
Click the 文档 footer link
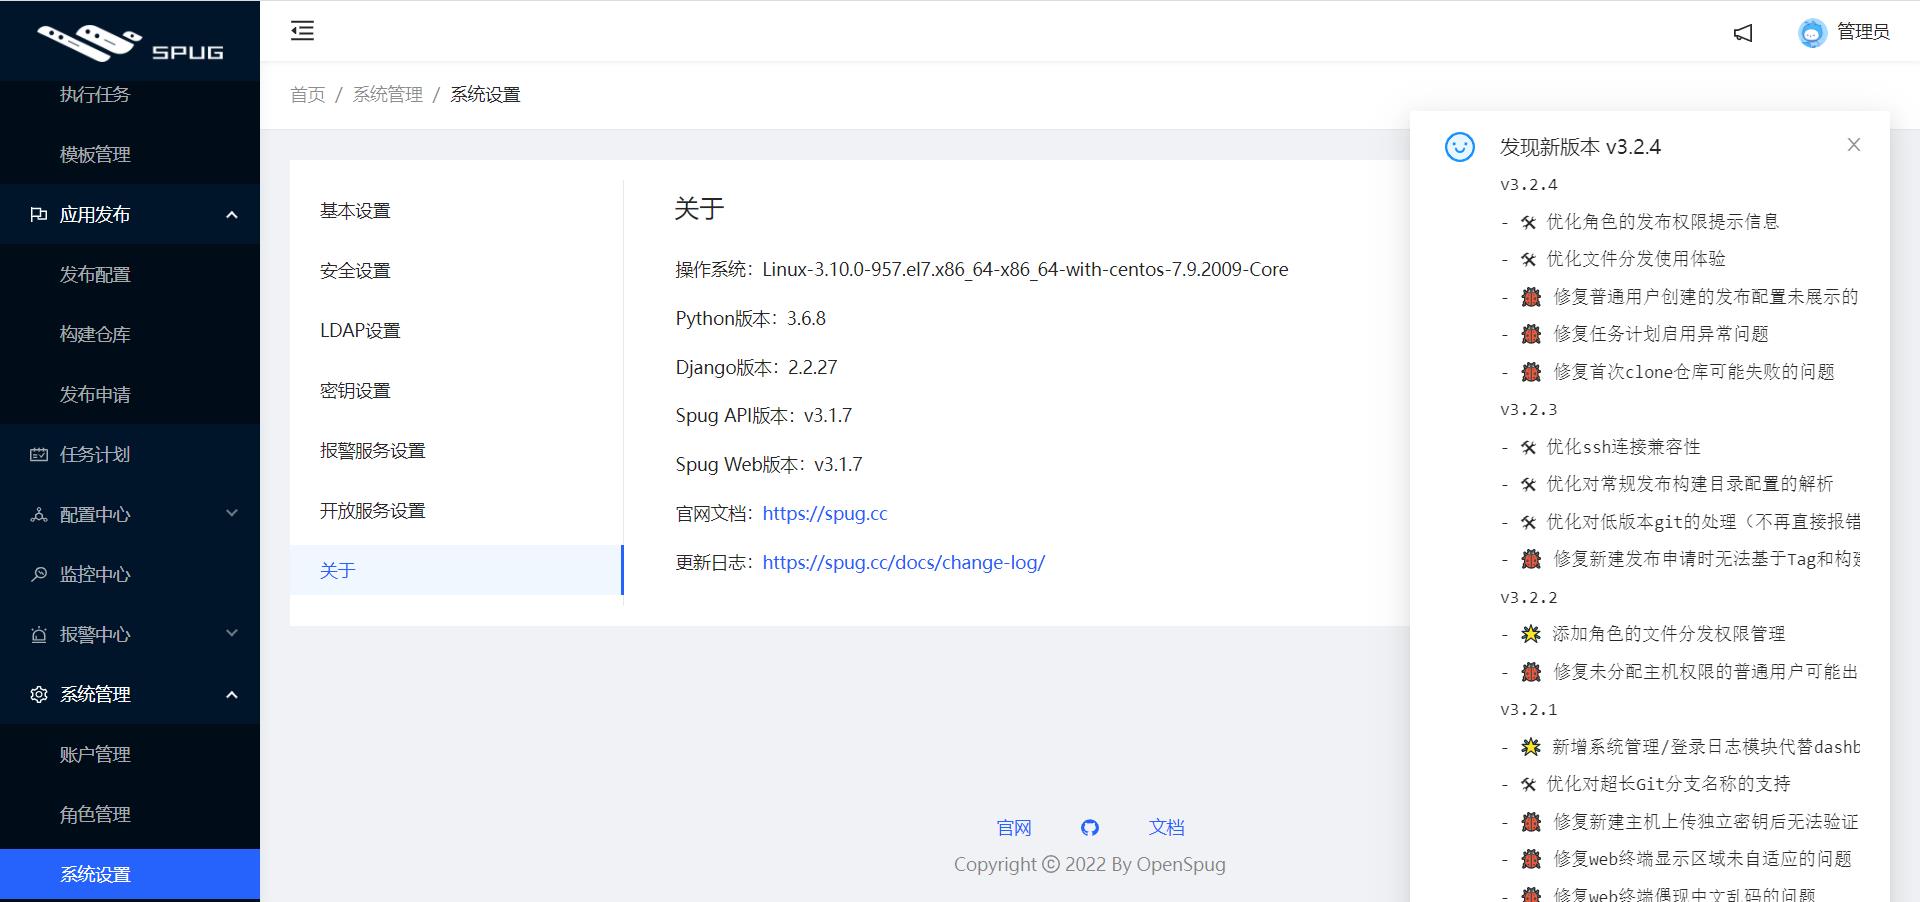tap(1166, 827)
